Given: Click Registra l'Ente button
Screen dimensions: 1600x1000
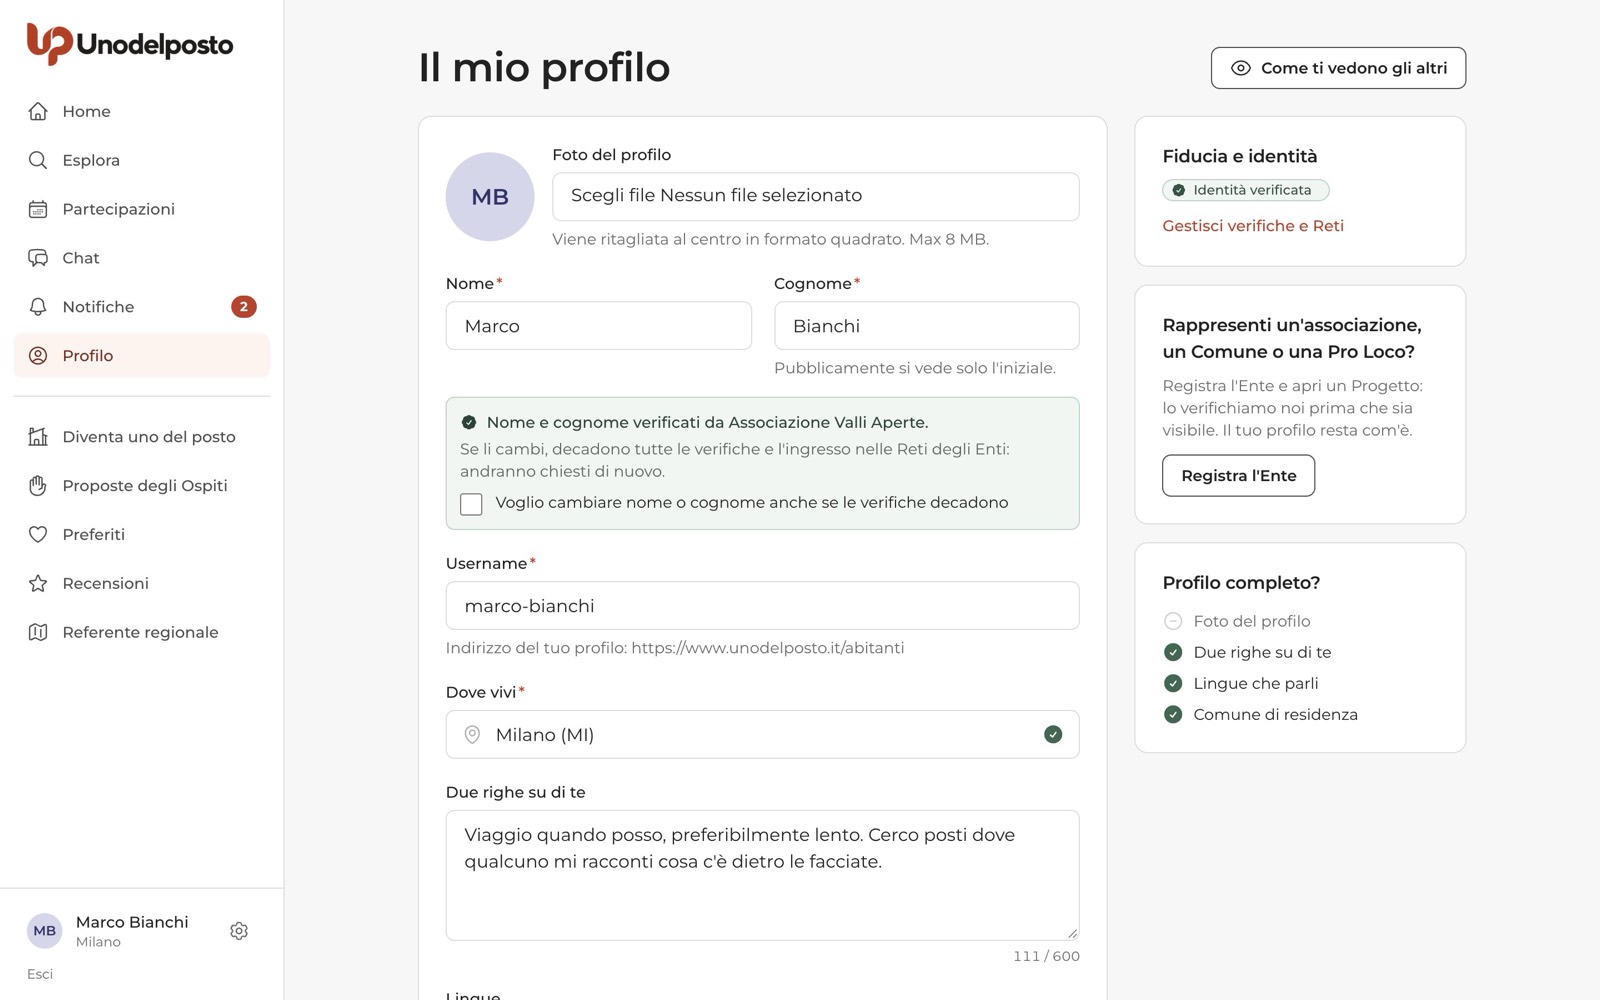Looking at the screenshot, I should 1238,476.
